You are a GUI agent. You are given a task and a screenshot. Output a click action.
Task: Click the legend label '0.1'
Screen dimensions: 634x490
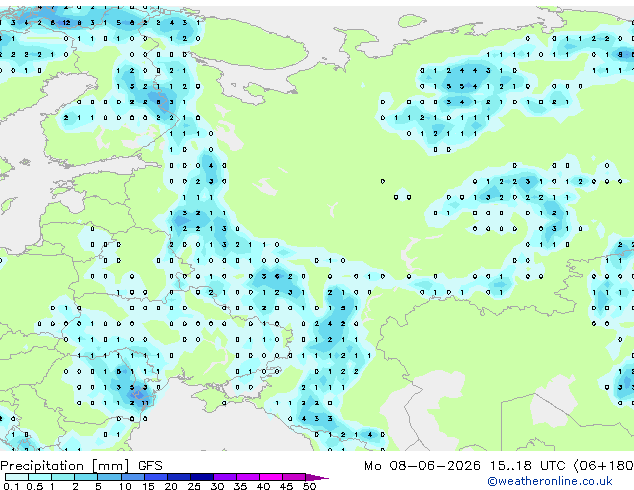click(11, 486)
